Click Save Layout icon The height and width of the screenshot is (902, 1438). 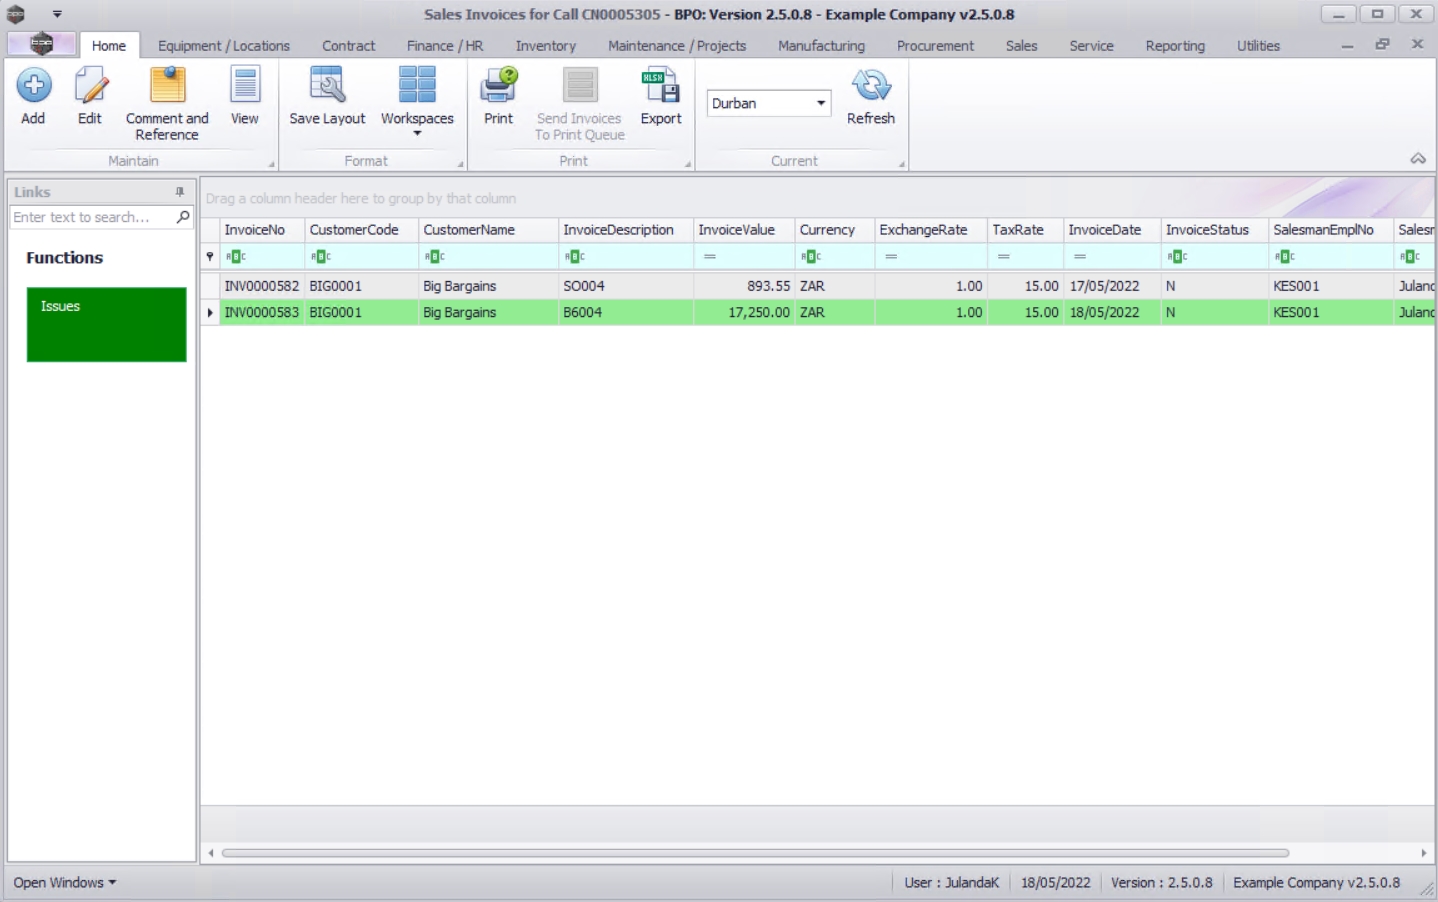327,96
